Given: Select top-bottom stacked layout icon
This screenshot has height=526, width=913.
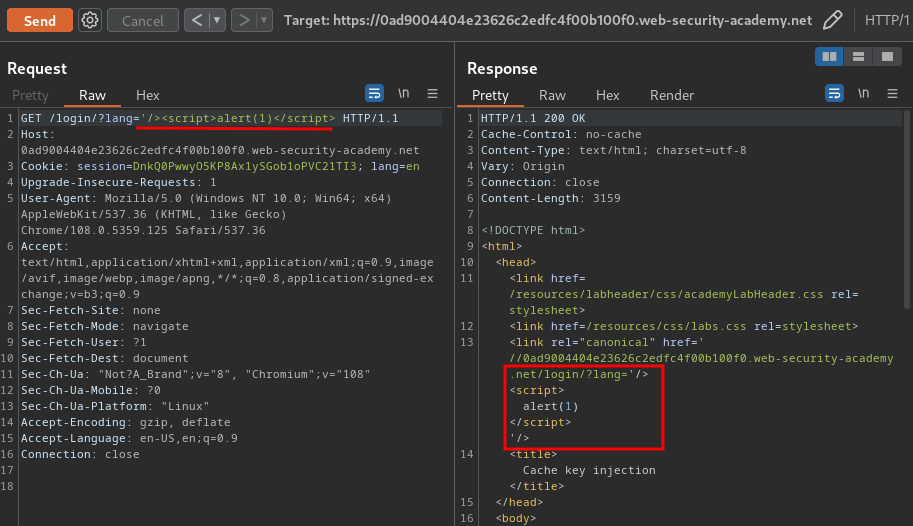Looking at the screenshot, I should pos(858,57).
